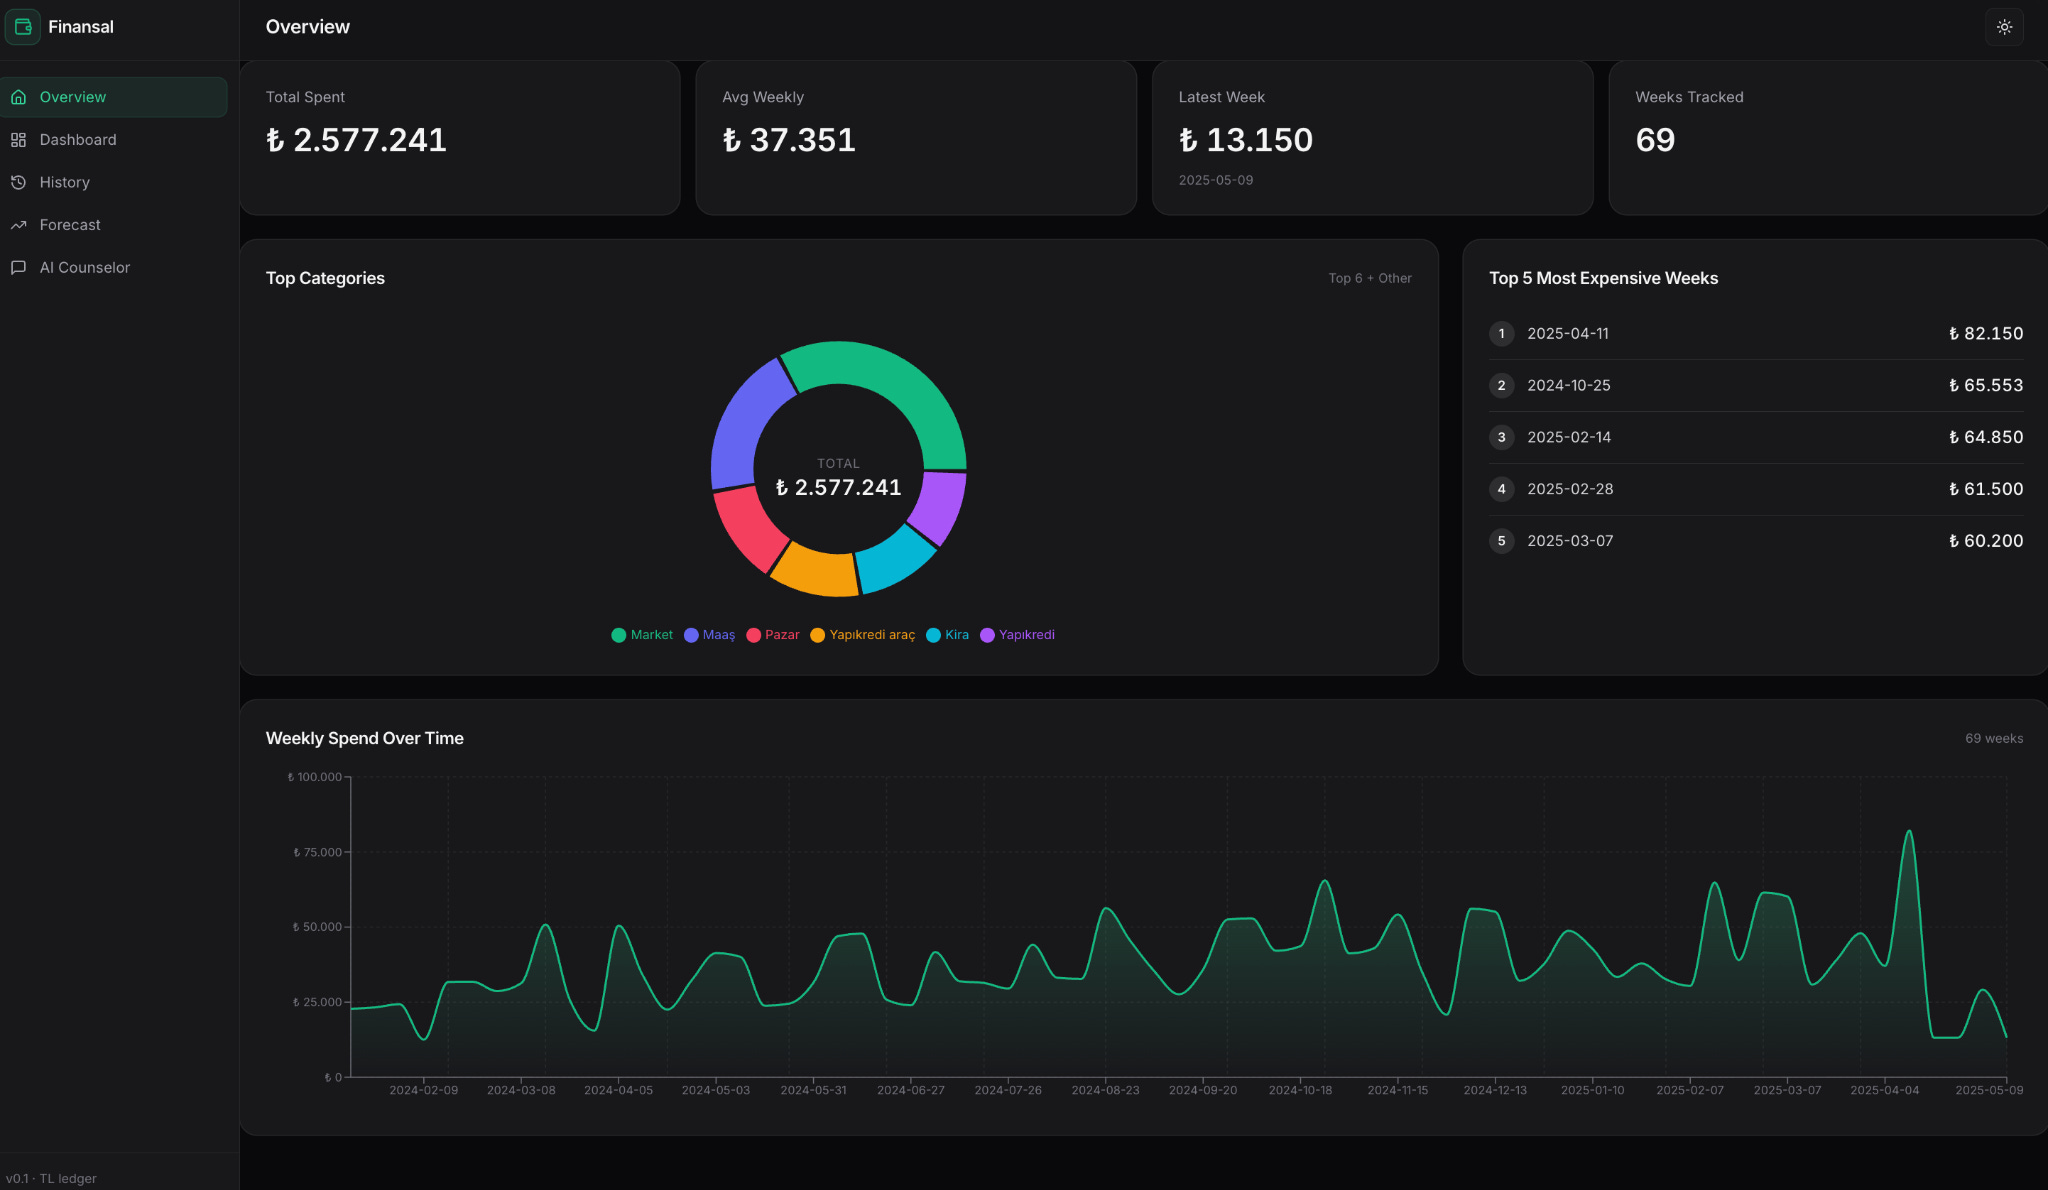Click the Overview home icon in sidebar
This screenshot has width=2048, height=1190.
click(18, 97)
